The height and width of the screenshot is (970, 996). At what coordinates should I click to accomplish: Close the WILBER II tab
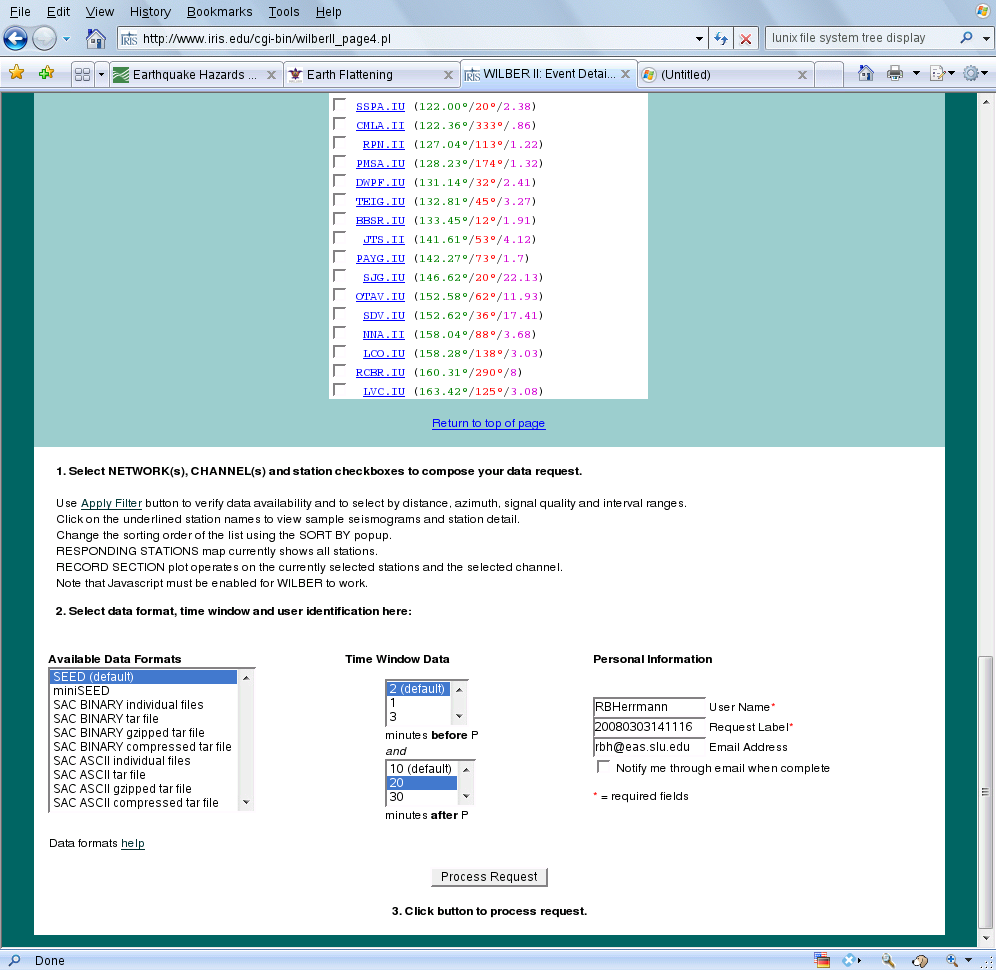click(x=626, y=74)
